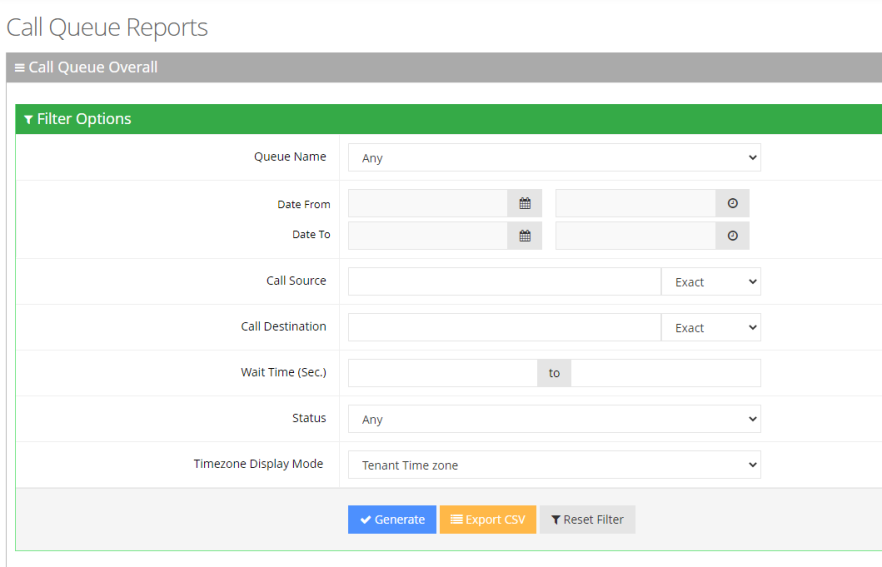Click into the Call Destination text field
Viewport: 882px width, 567px height.
(x=504, y=328)
